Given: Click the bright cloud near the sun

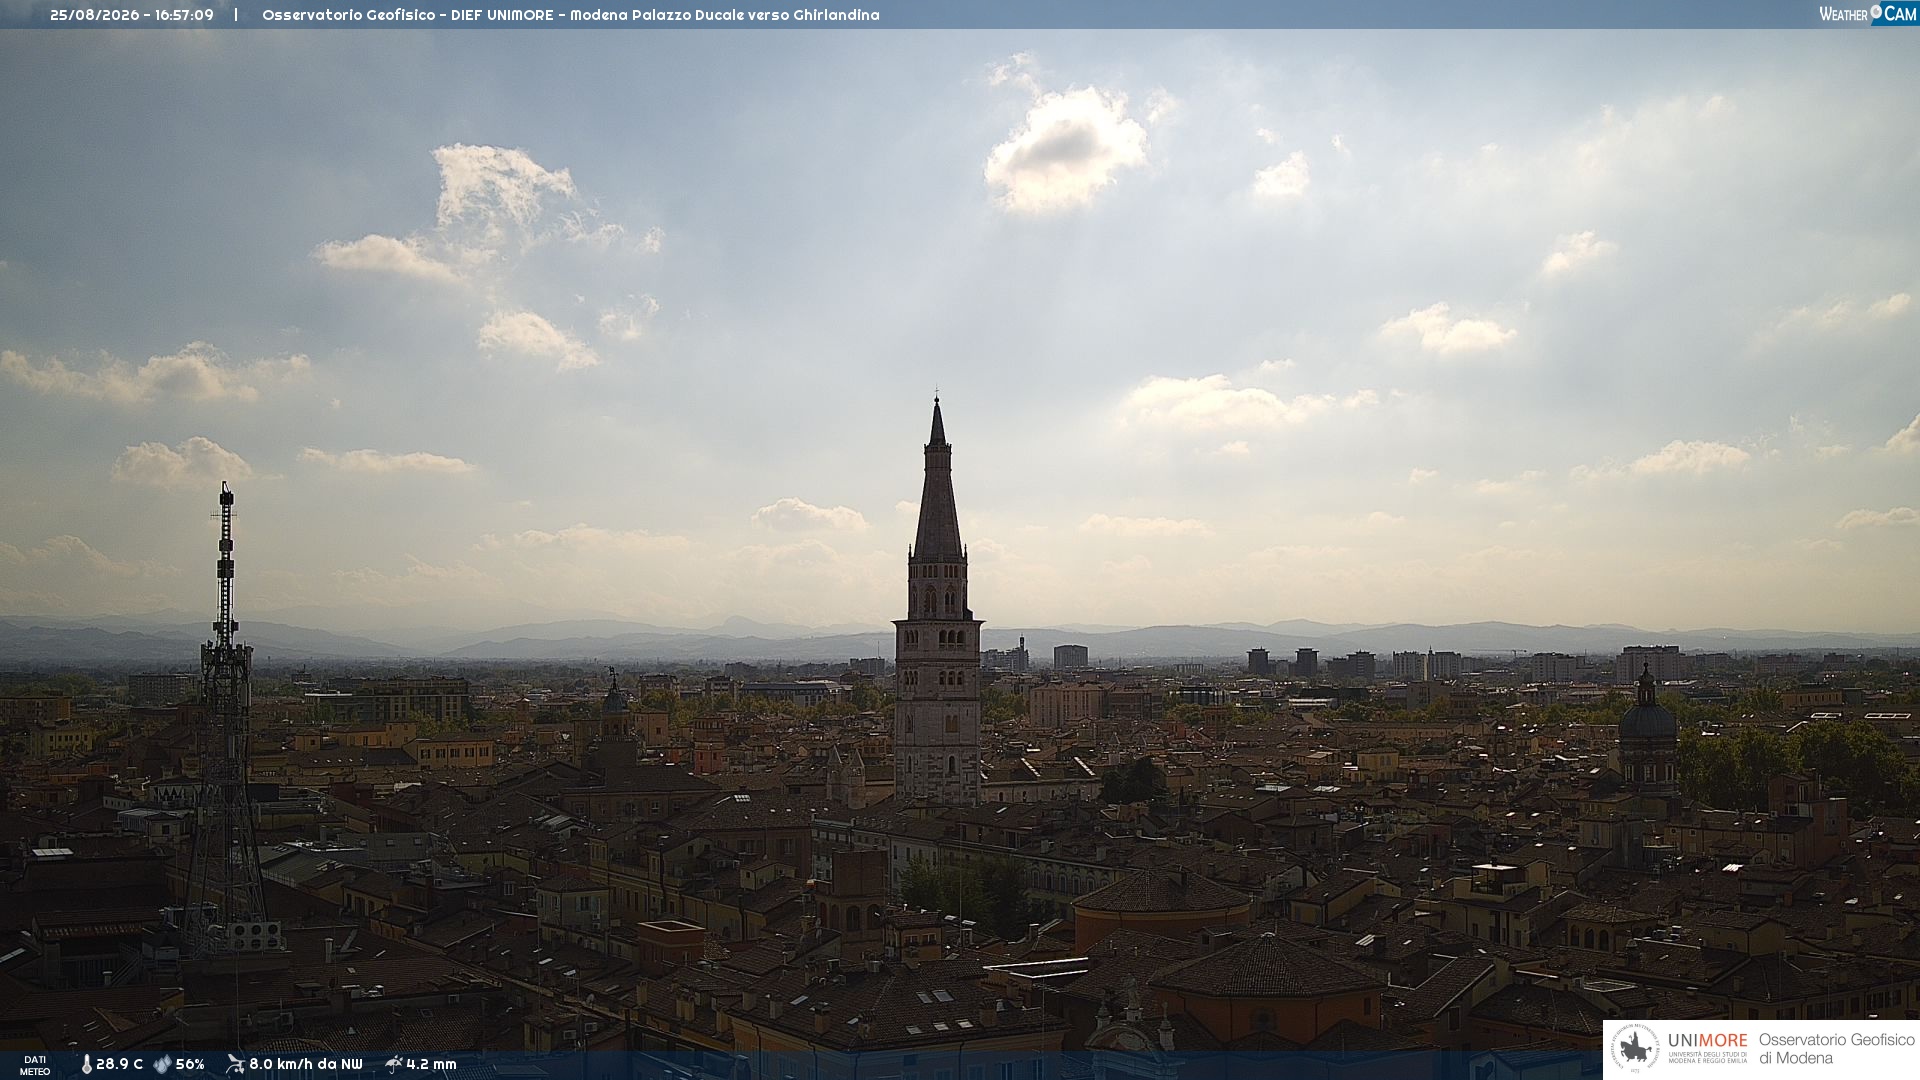Looking at the screenshot, I should pos(1066,150).
